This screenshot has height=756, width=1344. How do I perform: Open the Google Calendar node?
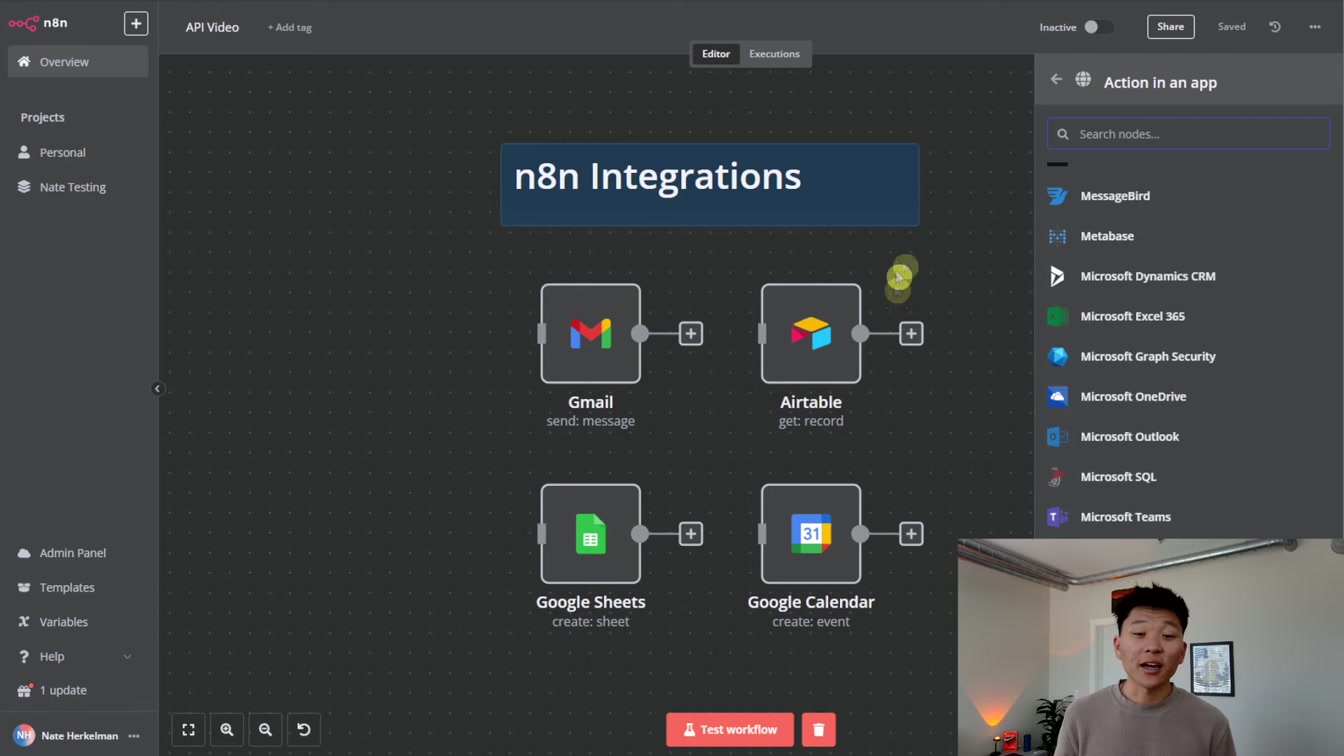tap(811, 534)
